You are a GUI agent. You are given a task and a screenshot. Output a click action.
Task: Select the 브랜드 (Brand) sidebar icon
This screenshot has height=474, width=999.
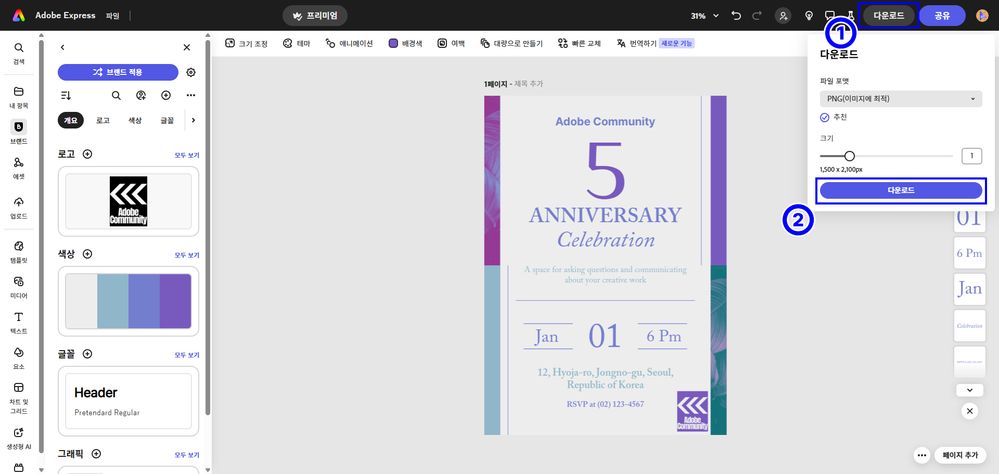(18, 133)
